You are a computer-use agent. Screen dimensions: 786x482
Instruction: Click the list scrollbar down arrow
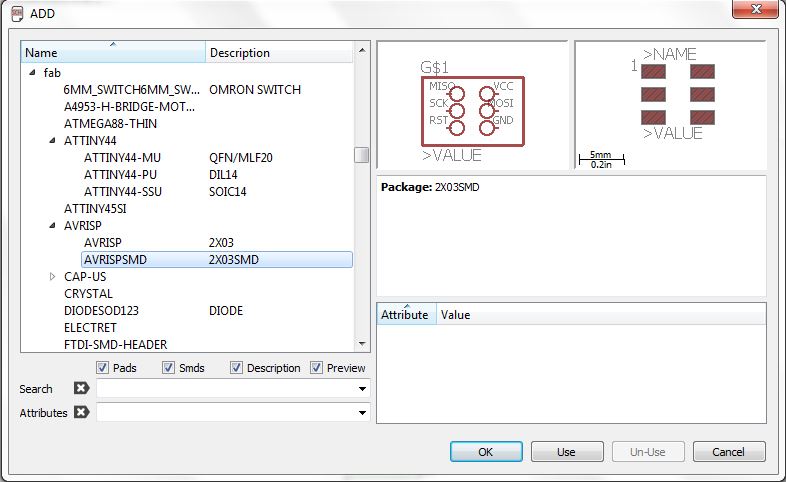[362, 344]
